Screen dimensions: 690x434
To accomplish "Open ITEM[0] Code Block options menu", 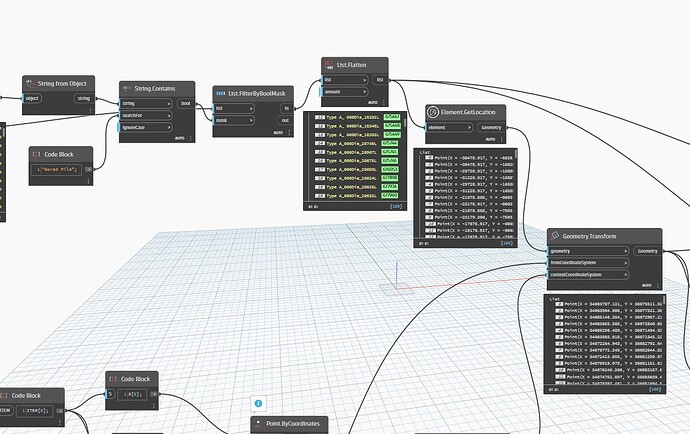I will point(60,422).
